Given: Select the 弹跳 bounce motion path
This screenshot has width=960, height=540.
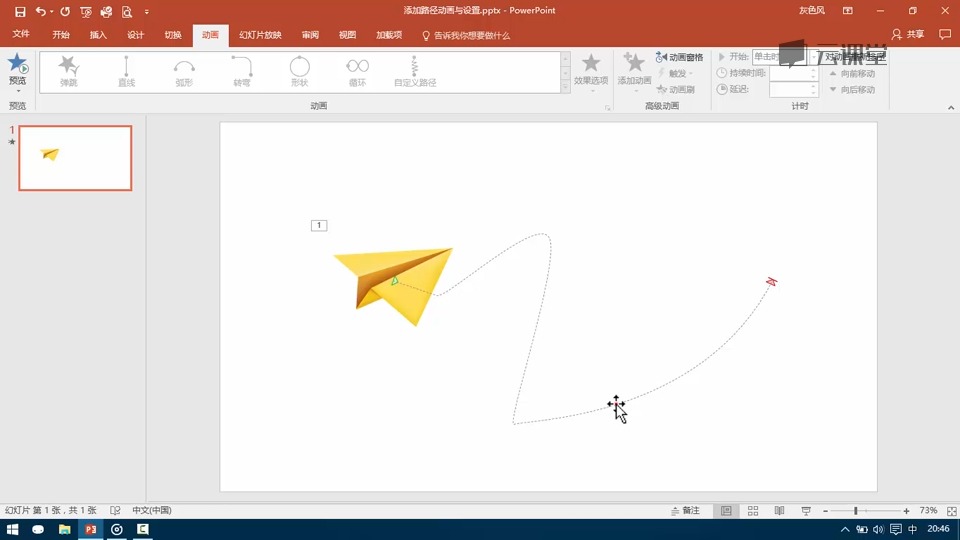Looking at the screenshot, I should [69, 72].
